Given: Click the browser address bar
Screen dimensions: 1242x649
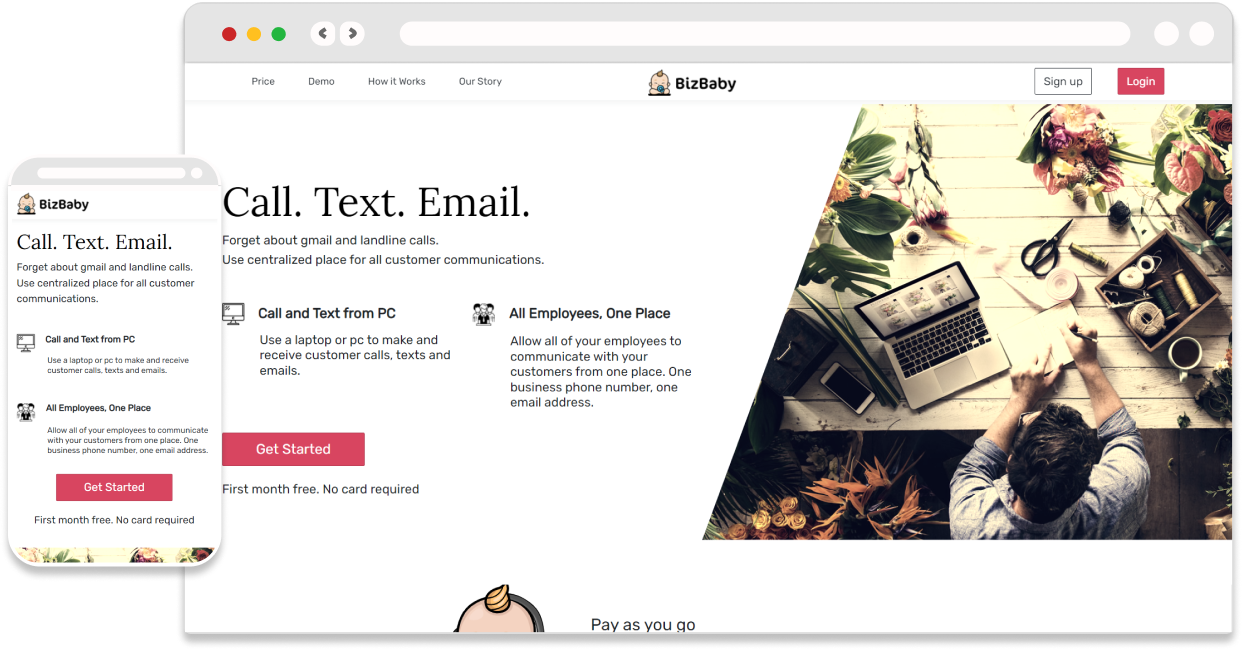Looking at the screenshot, I should (765, 34).
